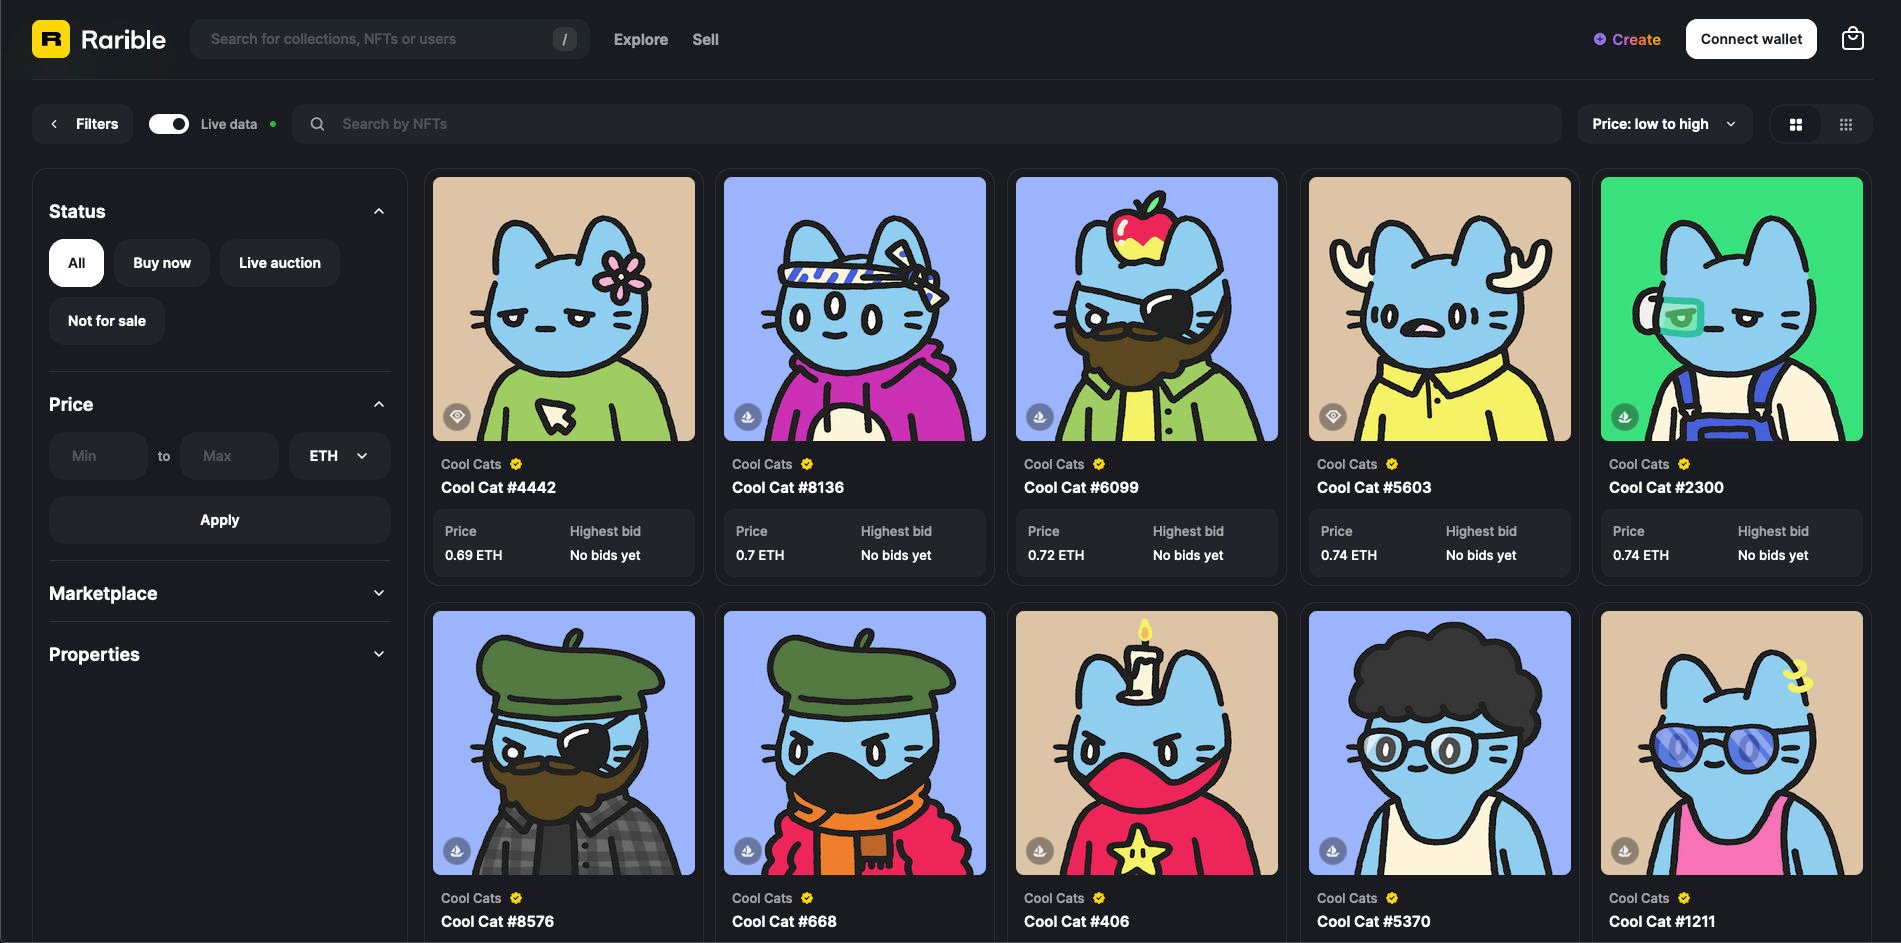Image resolution: width=1901 pixels, height=943 pixels.
Task: Click verified badge beside Cool Cats above #2300
Action: pyautogui.click(x=1684, y=464)
